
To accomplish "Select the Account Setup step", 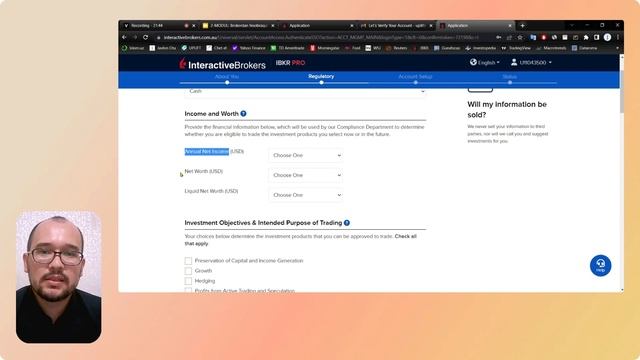I will tap(415, 76).
